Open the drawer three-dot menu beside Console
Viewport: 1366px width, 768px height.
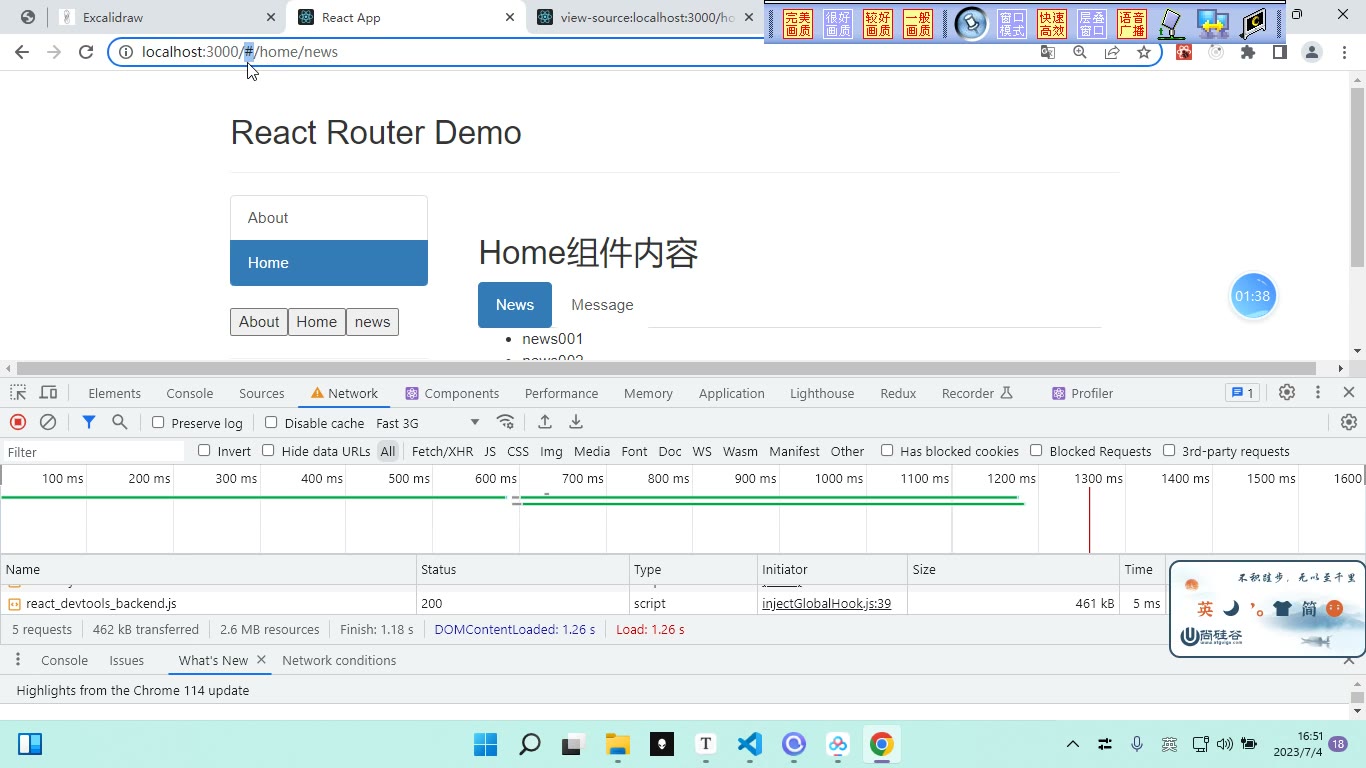(18, 660)
